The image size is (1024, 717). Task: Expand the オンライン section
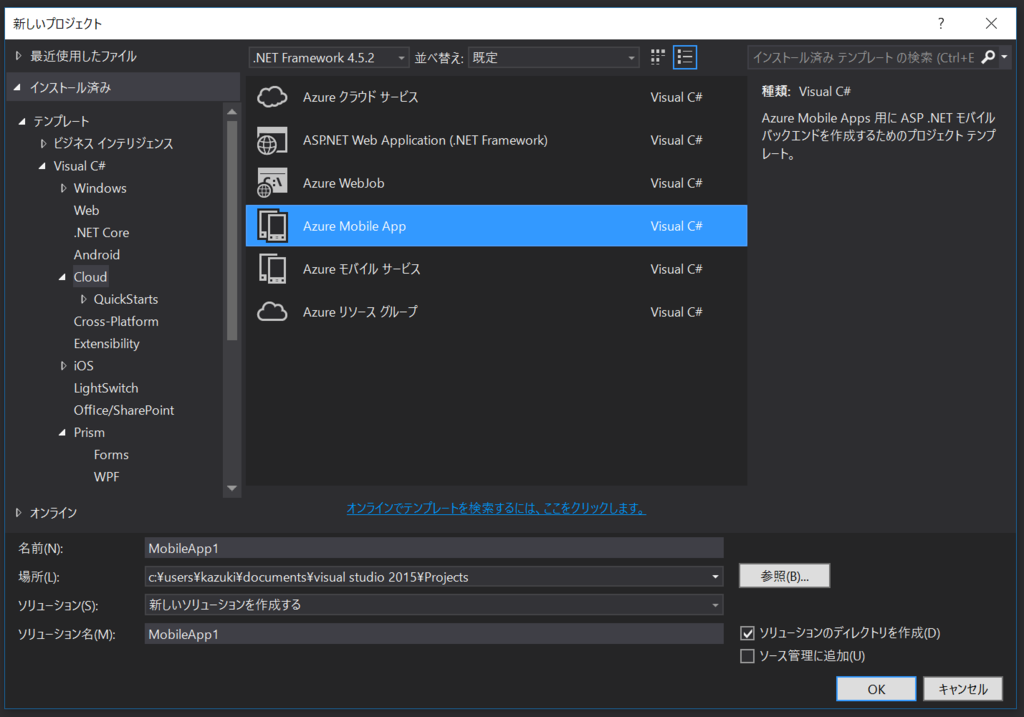tap(18, 513)
